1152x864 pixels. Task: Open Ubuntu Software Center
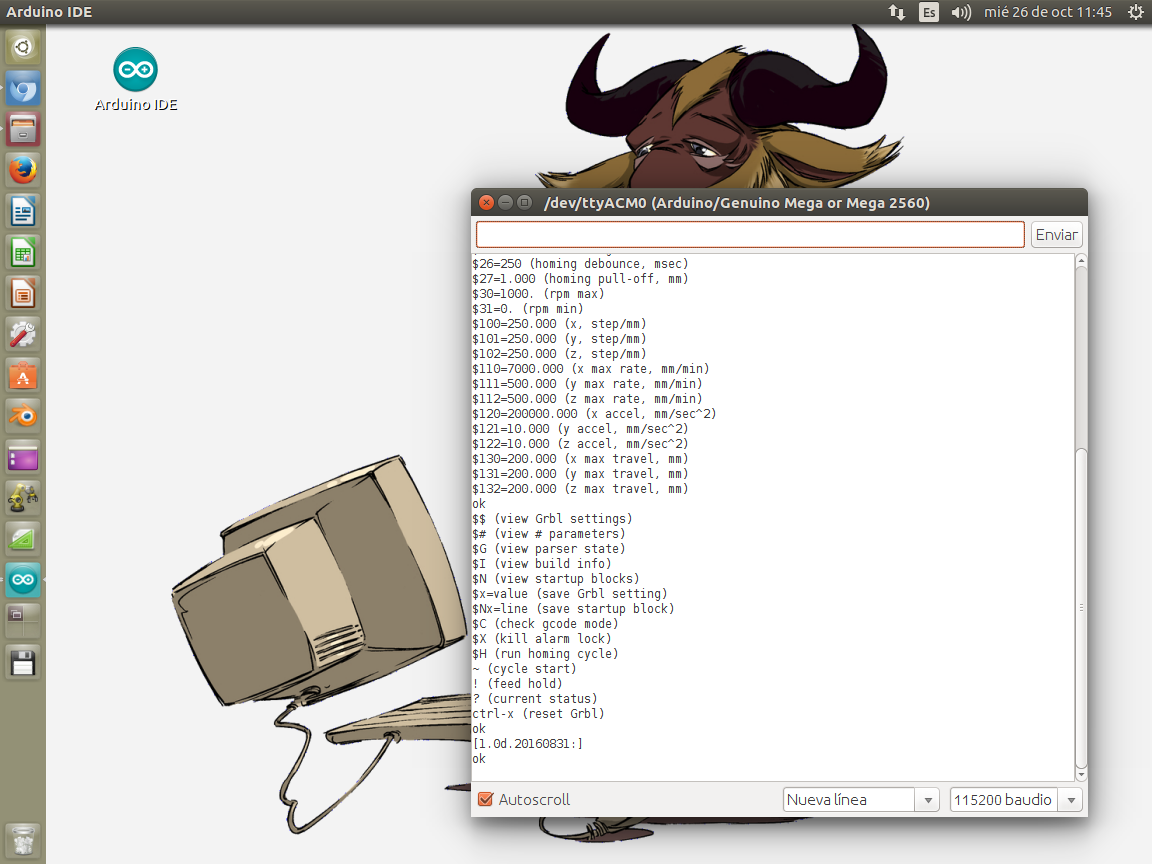(x=23, y=375)
